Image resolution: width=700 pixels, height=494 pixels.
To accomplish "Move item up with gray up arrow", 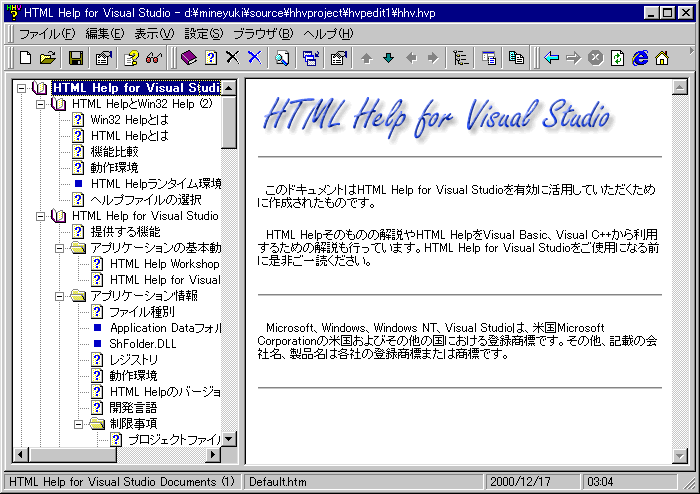I will pos(367,58).
